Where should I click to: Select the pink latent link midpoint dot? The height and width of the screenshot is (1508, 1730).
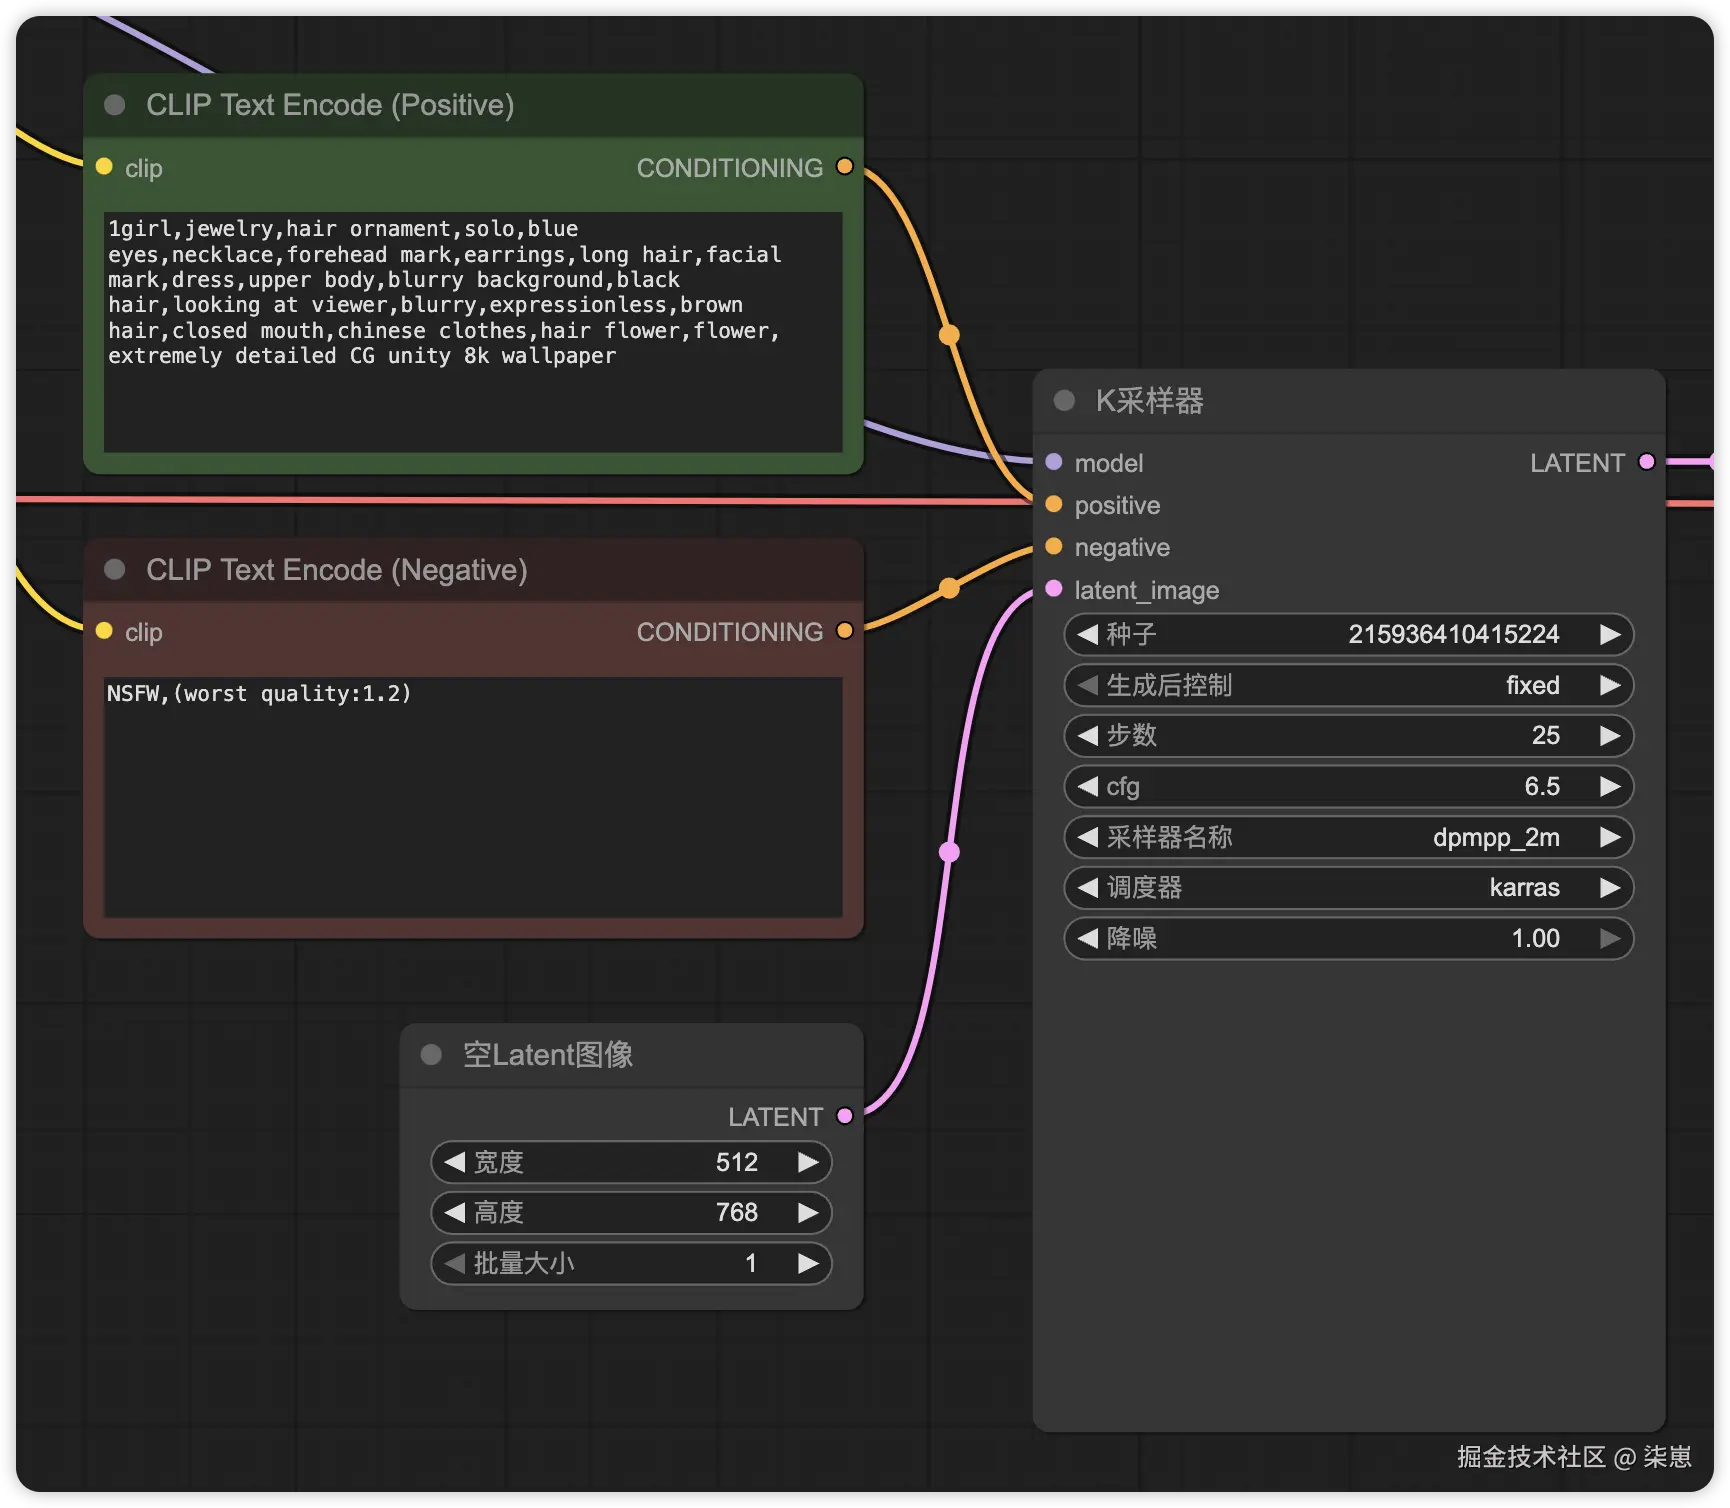[x=949, y=852]
